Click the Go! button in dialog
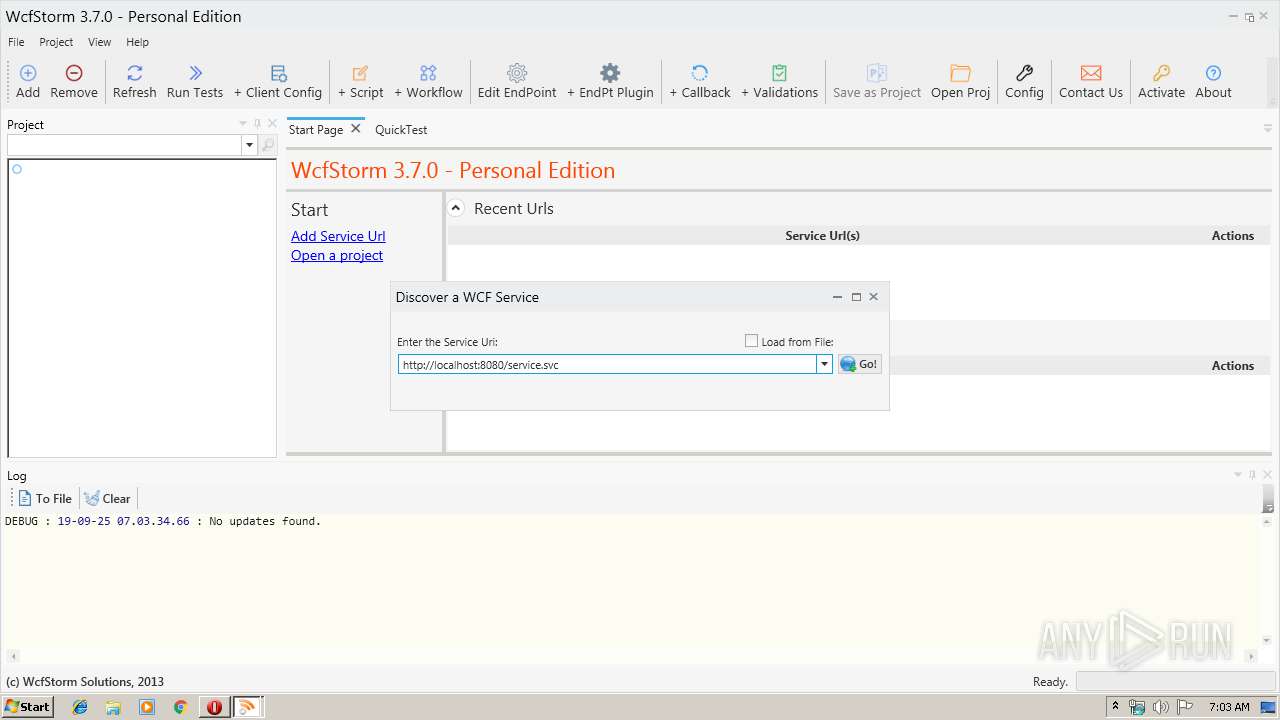Screen dimensions: 1280x720 tap(860, 364)
